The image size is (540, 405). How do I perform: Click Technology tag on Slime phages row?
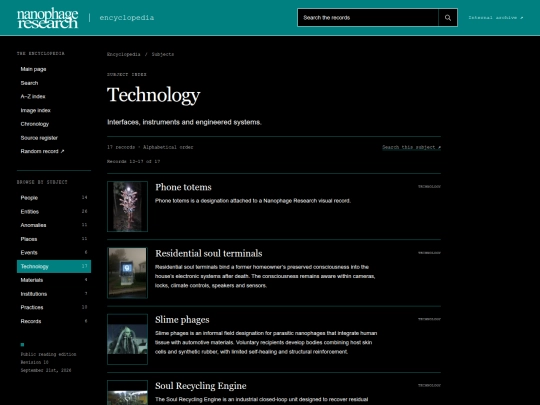429,319
